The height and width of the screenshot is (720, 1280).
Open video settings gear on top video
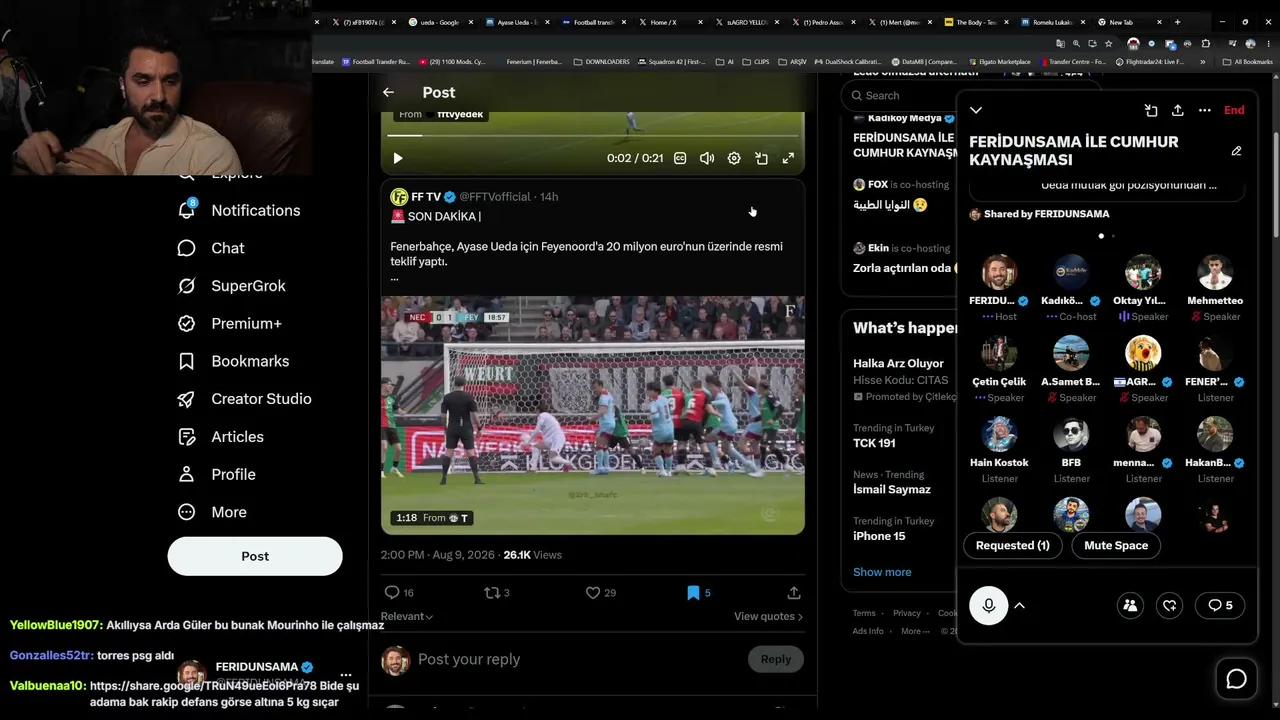(734, 158)
